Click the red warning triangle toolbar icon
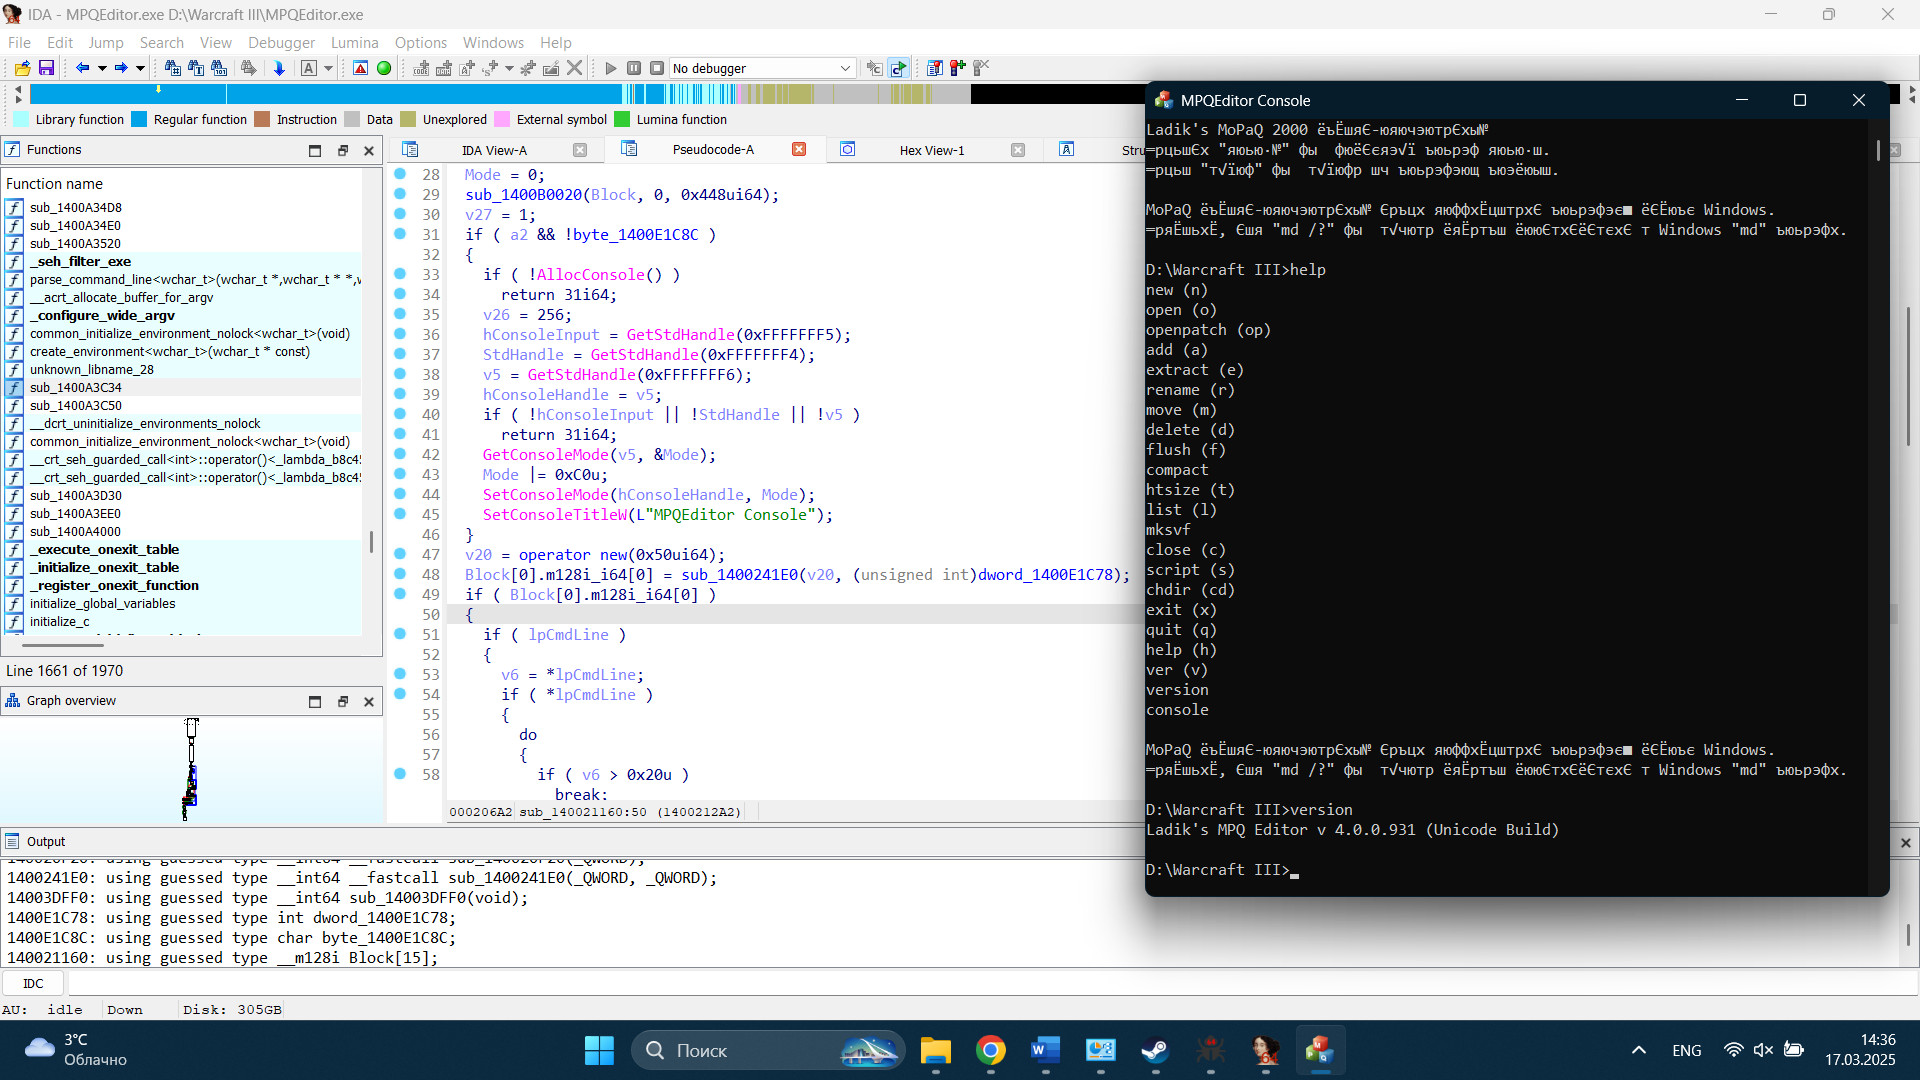The width and height of the screenshot is (1920, 1080). [360, 68]
